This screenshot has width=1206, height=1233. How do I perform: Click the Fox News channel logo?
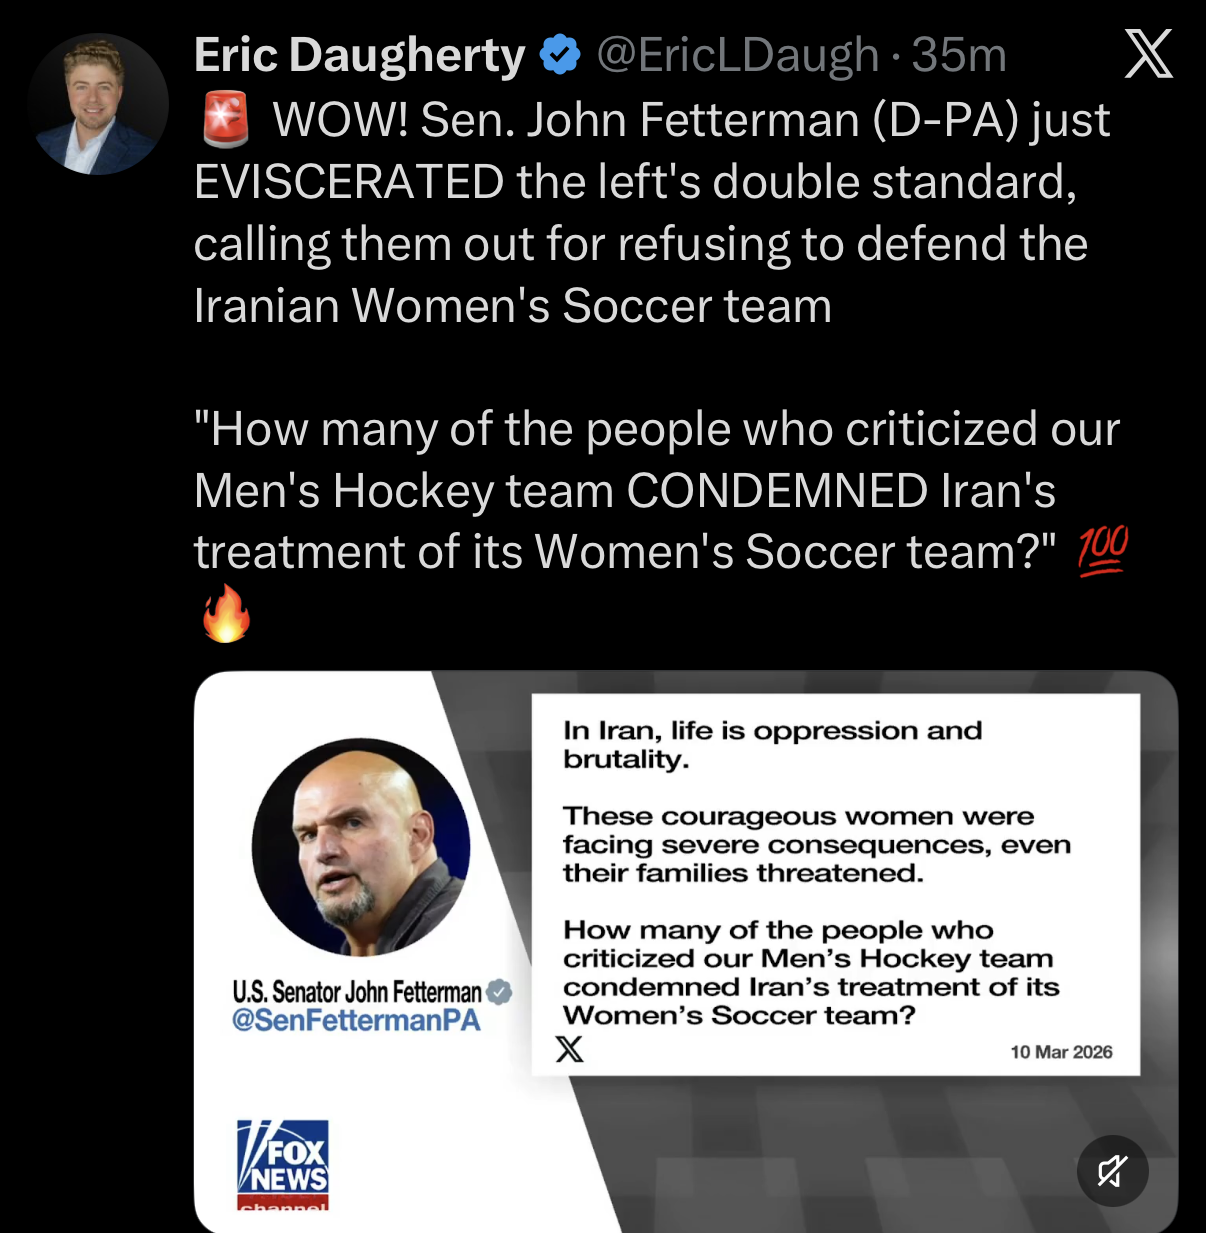(x=283, y=1164)
